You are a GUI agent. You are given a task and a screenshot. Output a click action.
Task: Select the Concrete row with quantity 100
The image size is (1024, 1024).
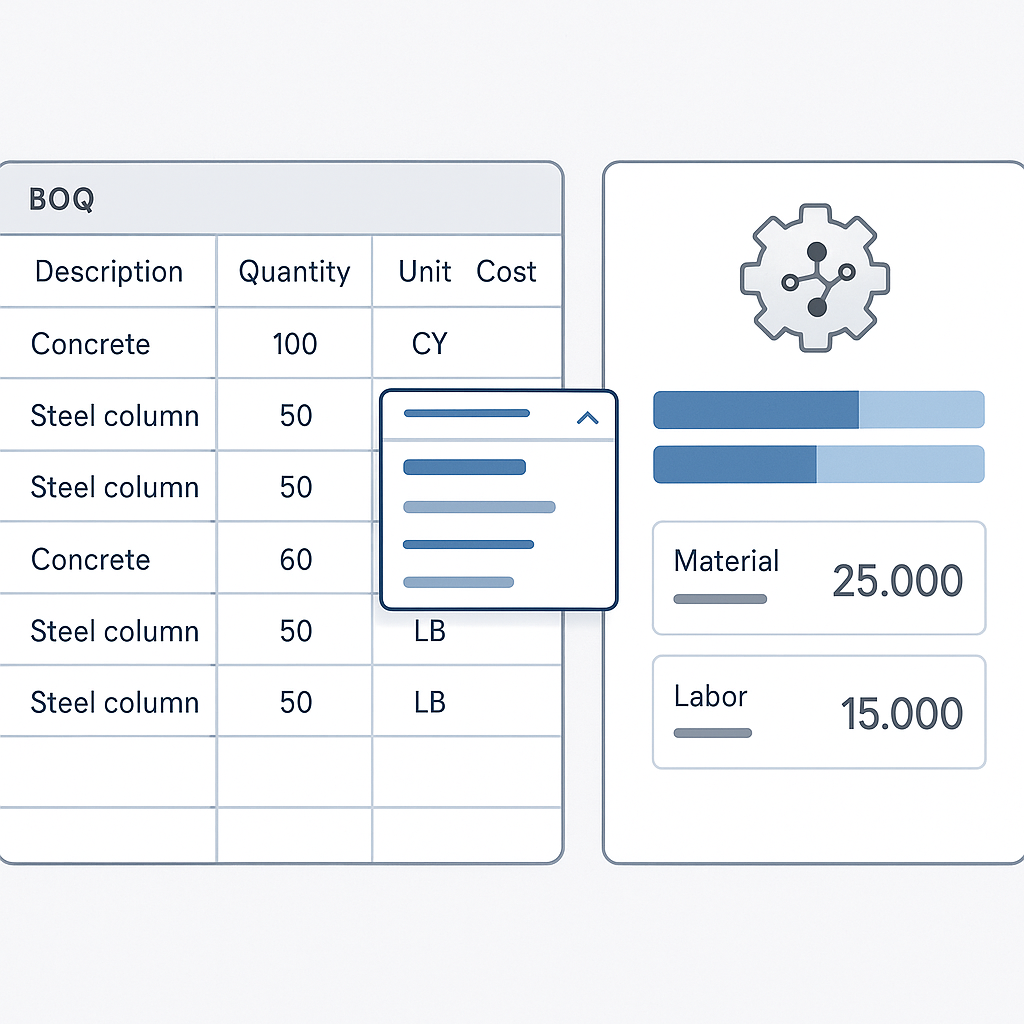pyautogui.click(x=281, y=343)
